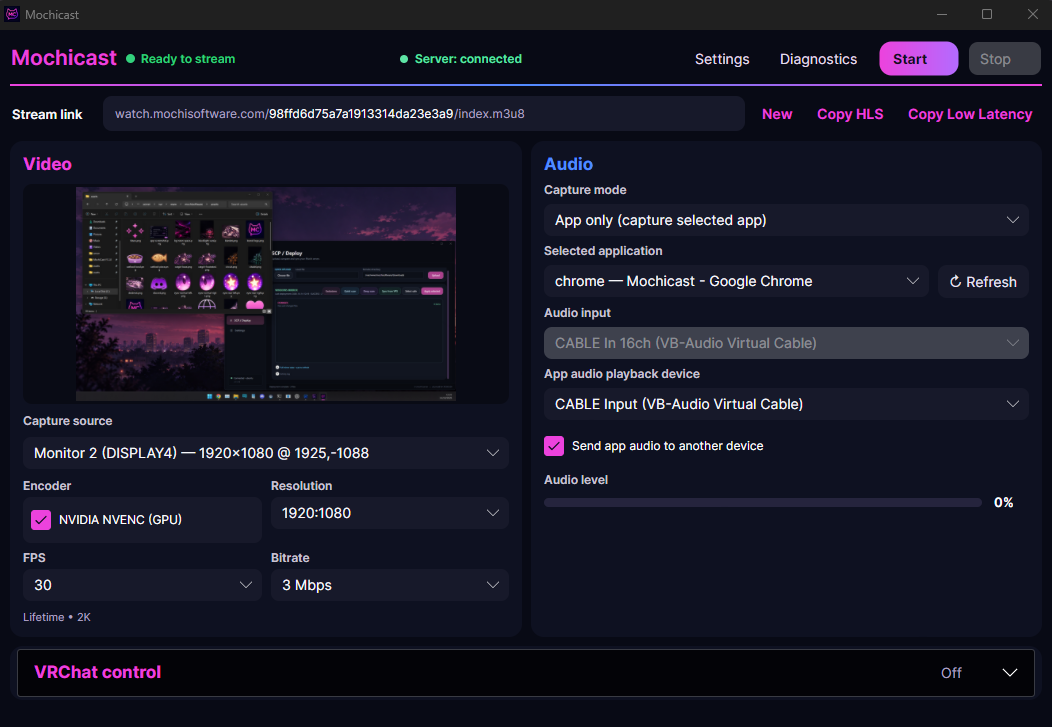Open the Bitrate 3 Mbps dropdown

click(389, 585)
